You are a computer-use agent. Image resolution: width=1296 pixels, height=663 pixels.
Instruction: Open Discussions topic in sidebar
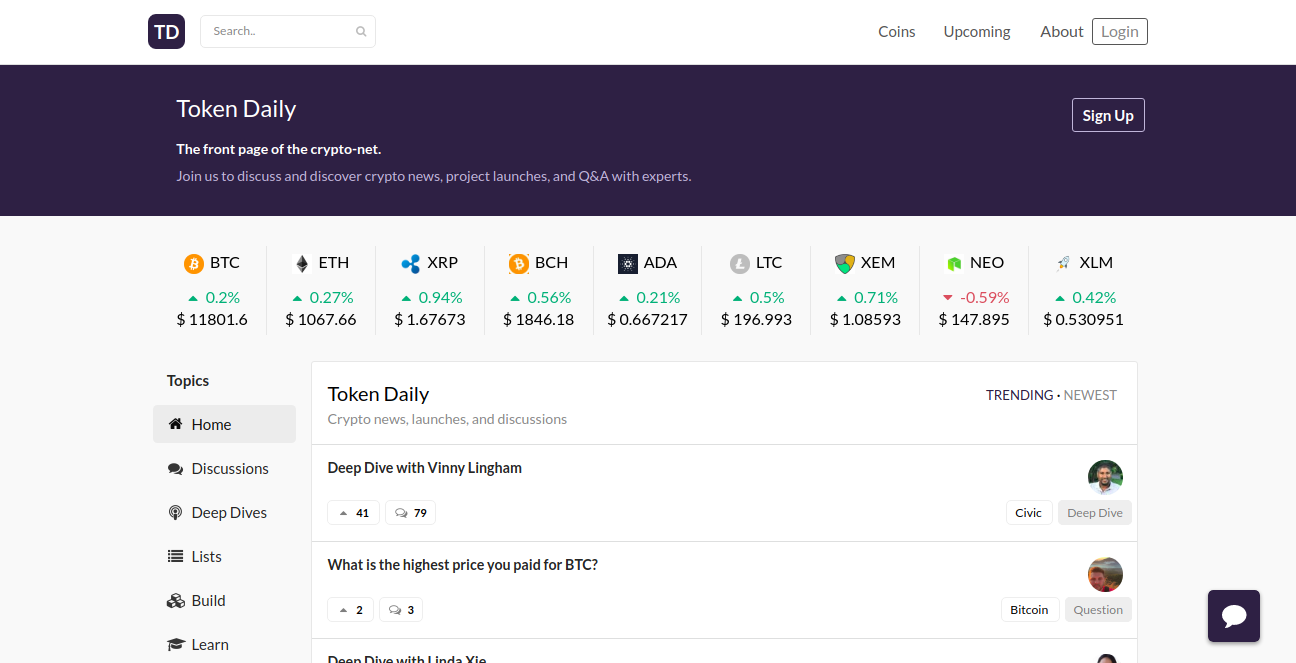229,469
